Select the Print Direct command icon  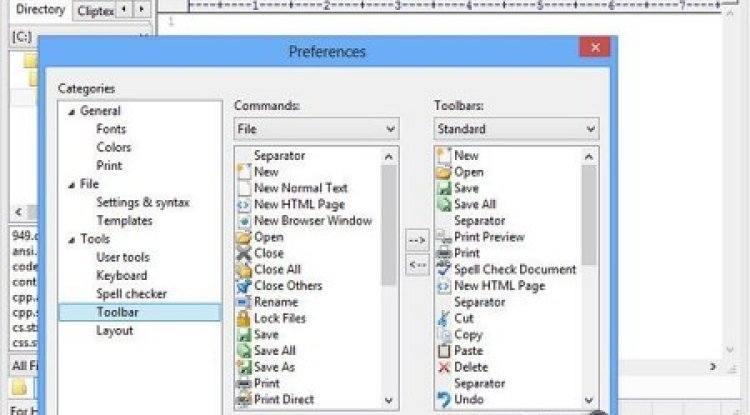243,400
